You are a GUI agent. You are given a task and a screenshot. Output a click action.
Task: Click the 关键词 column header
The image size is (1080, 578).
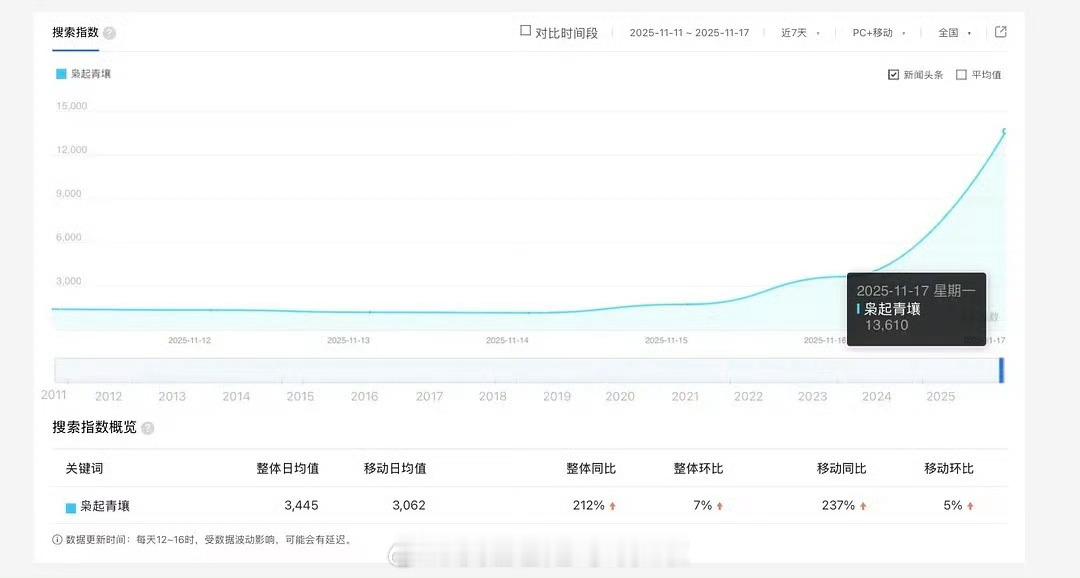pos(84,468)
